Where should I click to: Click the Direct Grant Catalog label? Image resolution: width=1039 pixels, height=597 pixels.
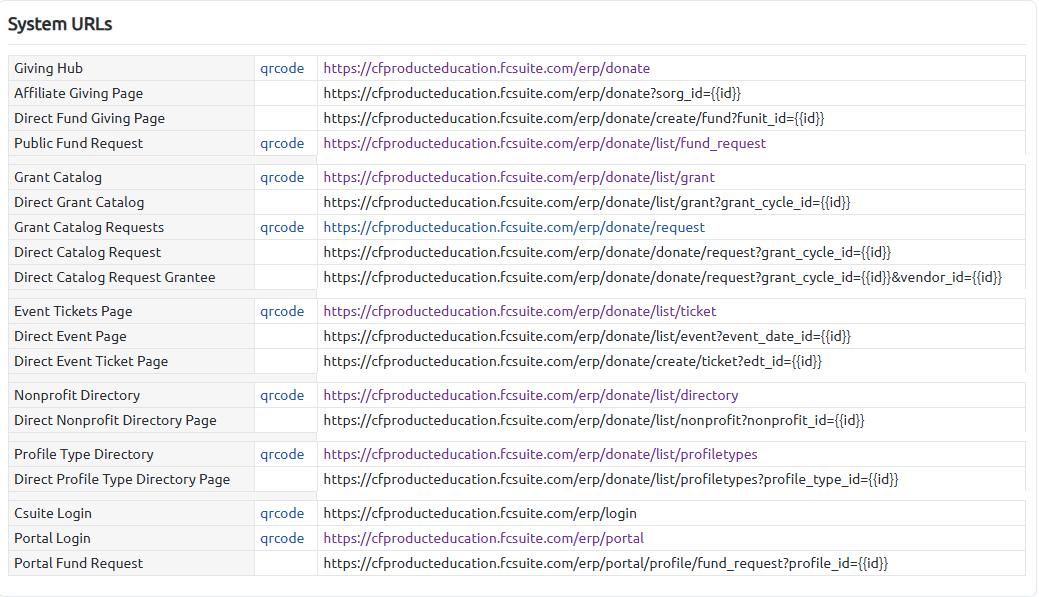click(79, 202)
